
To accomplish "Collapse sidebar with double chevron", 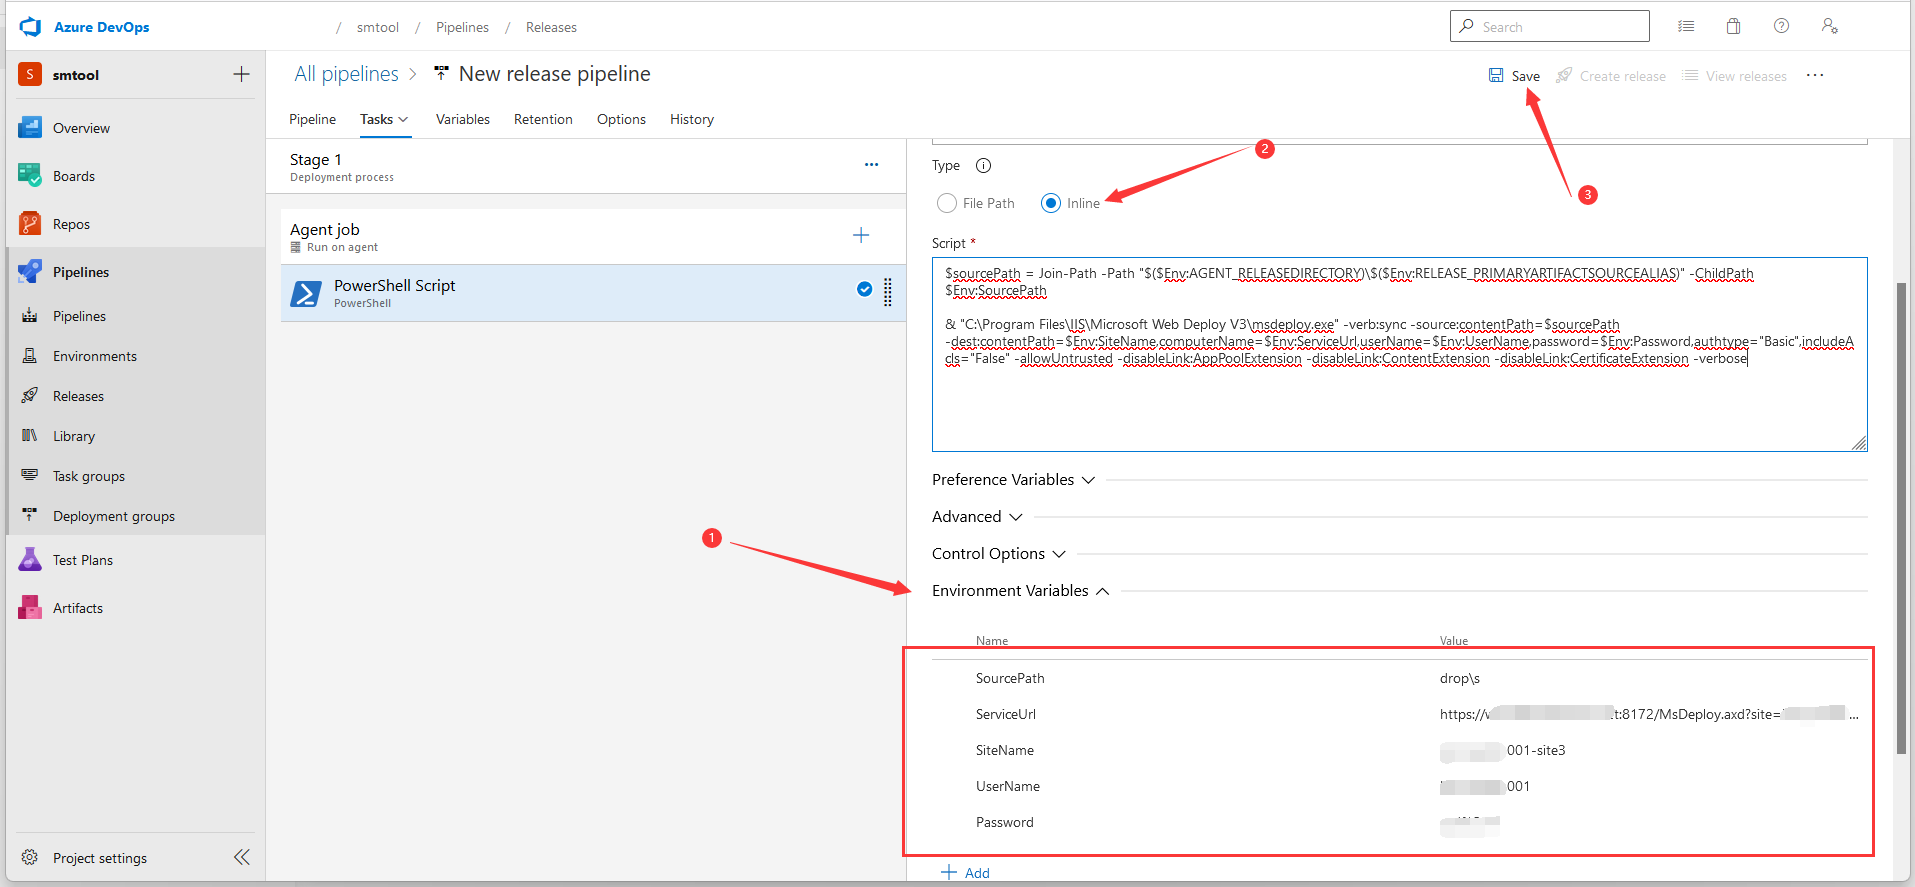I will click(x=242, y=857).
